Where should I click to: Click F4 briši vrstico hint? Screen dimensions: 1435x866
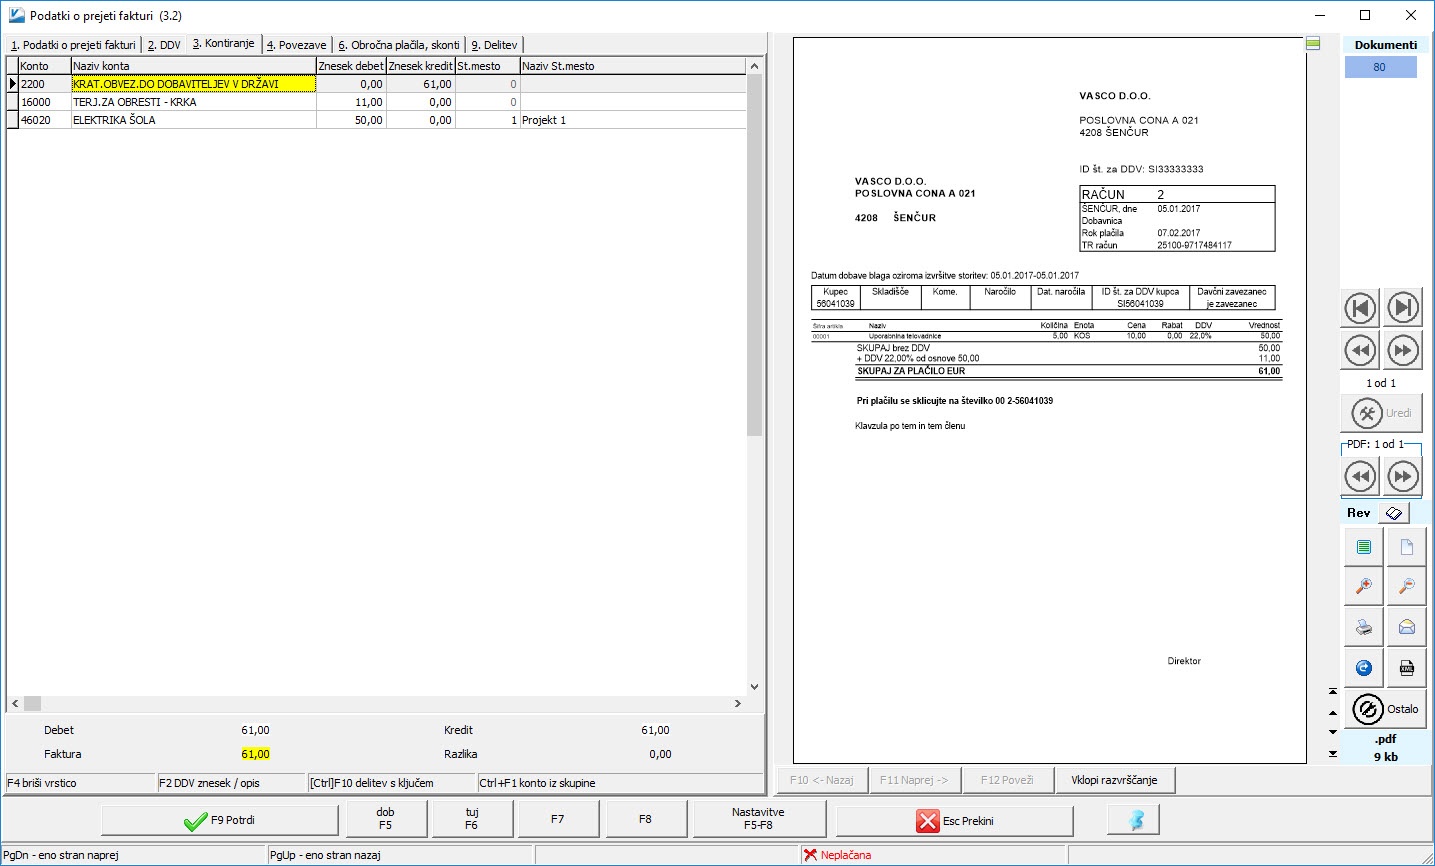pyautogui.click(x=80, y=783)
